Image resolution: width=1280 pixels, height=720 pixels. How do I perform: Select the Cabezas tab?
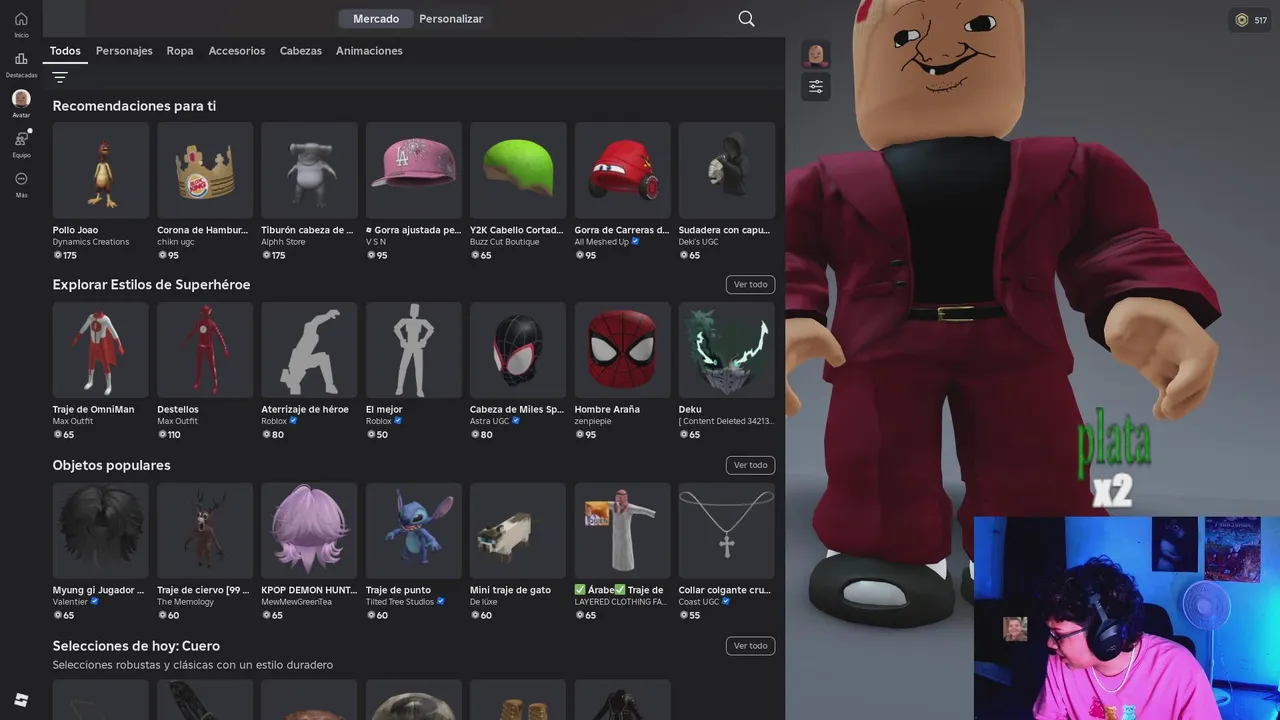click(x=301, y=51)
